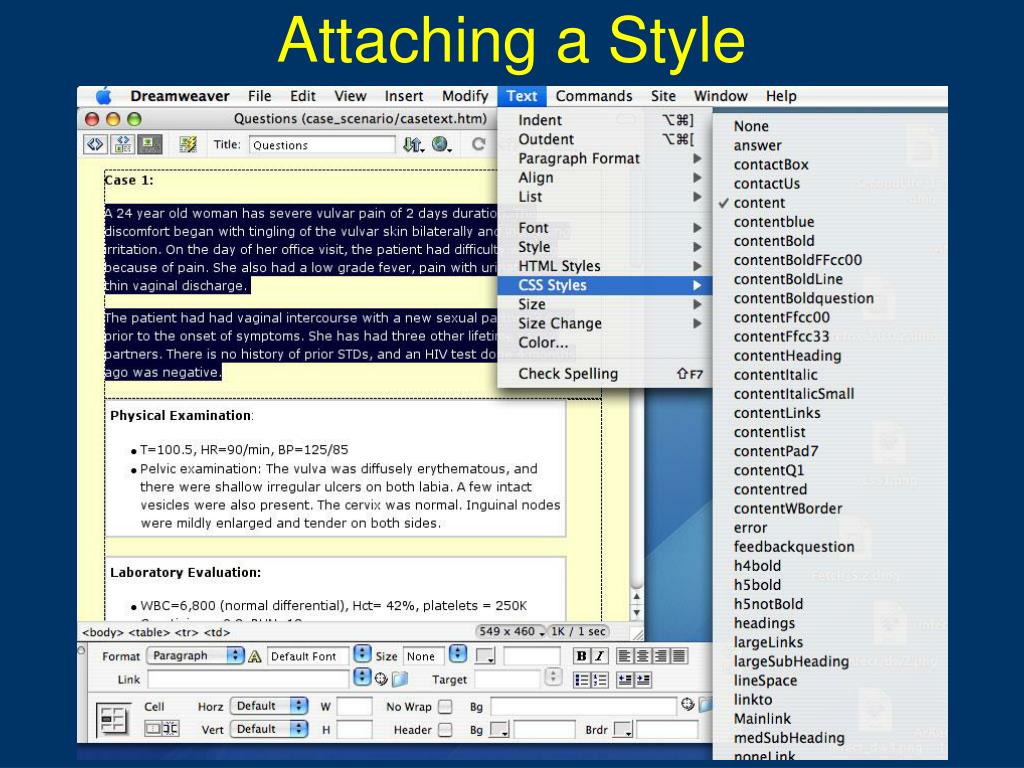Image resolution: width=1024 pixels, height=768 pixels.
Task: Click the text indent icon
Action: point(643,680)
